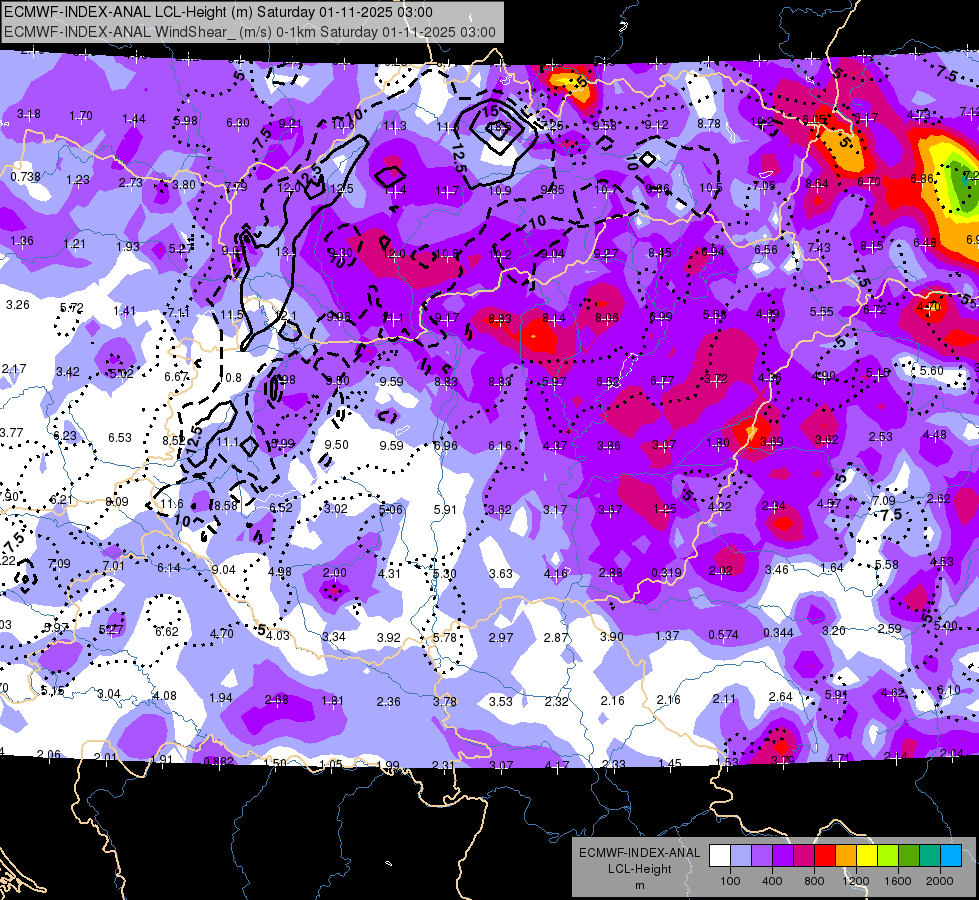Viewport: 979px width, 900px height.
Task: Click the grid value 7.01
Action: tap(114, 566)
